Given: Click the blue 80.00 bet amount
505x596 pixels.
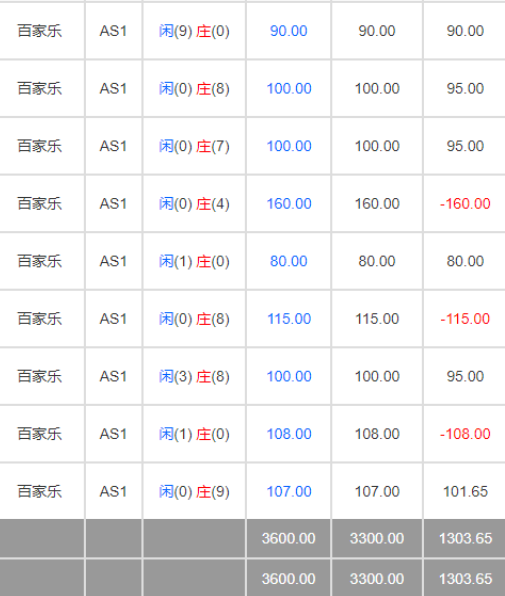Looking at the screenshot, I should click(288, 262).
